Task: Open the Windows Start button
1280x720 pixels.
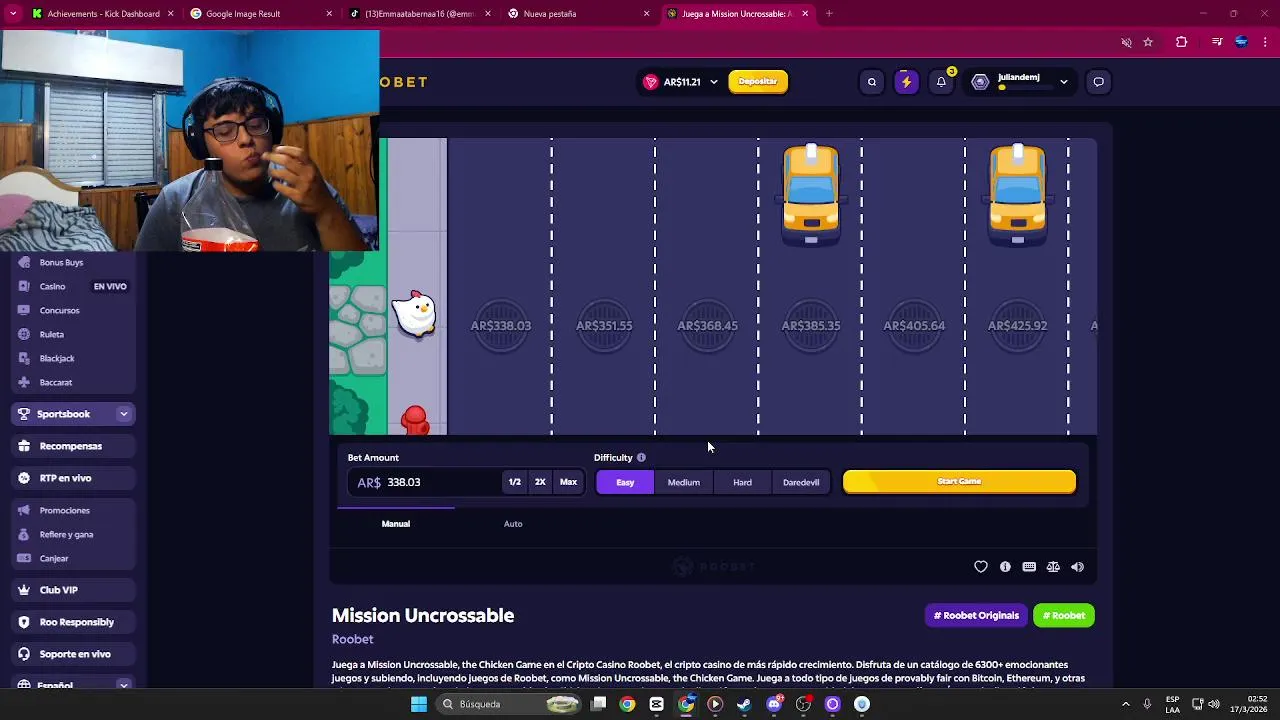Action: 418,704
